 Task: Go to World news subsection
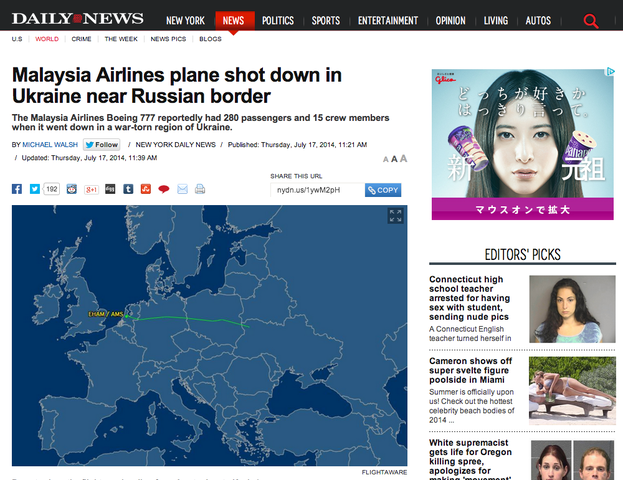47,39
